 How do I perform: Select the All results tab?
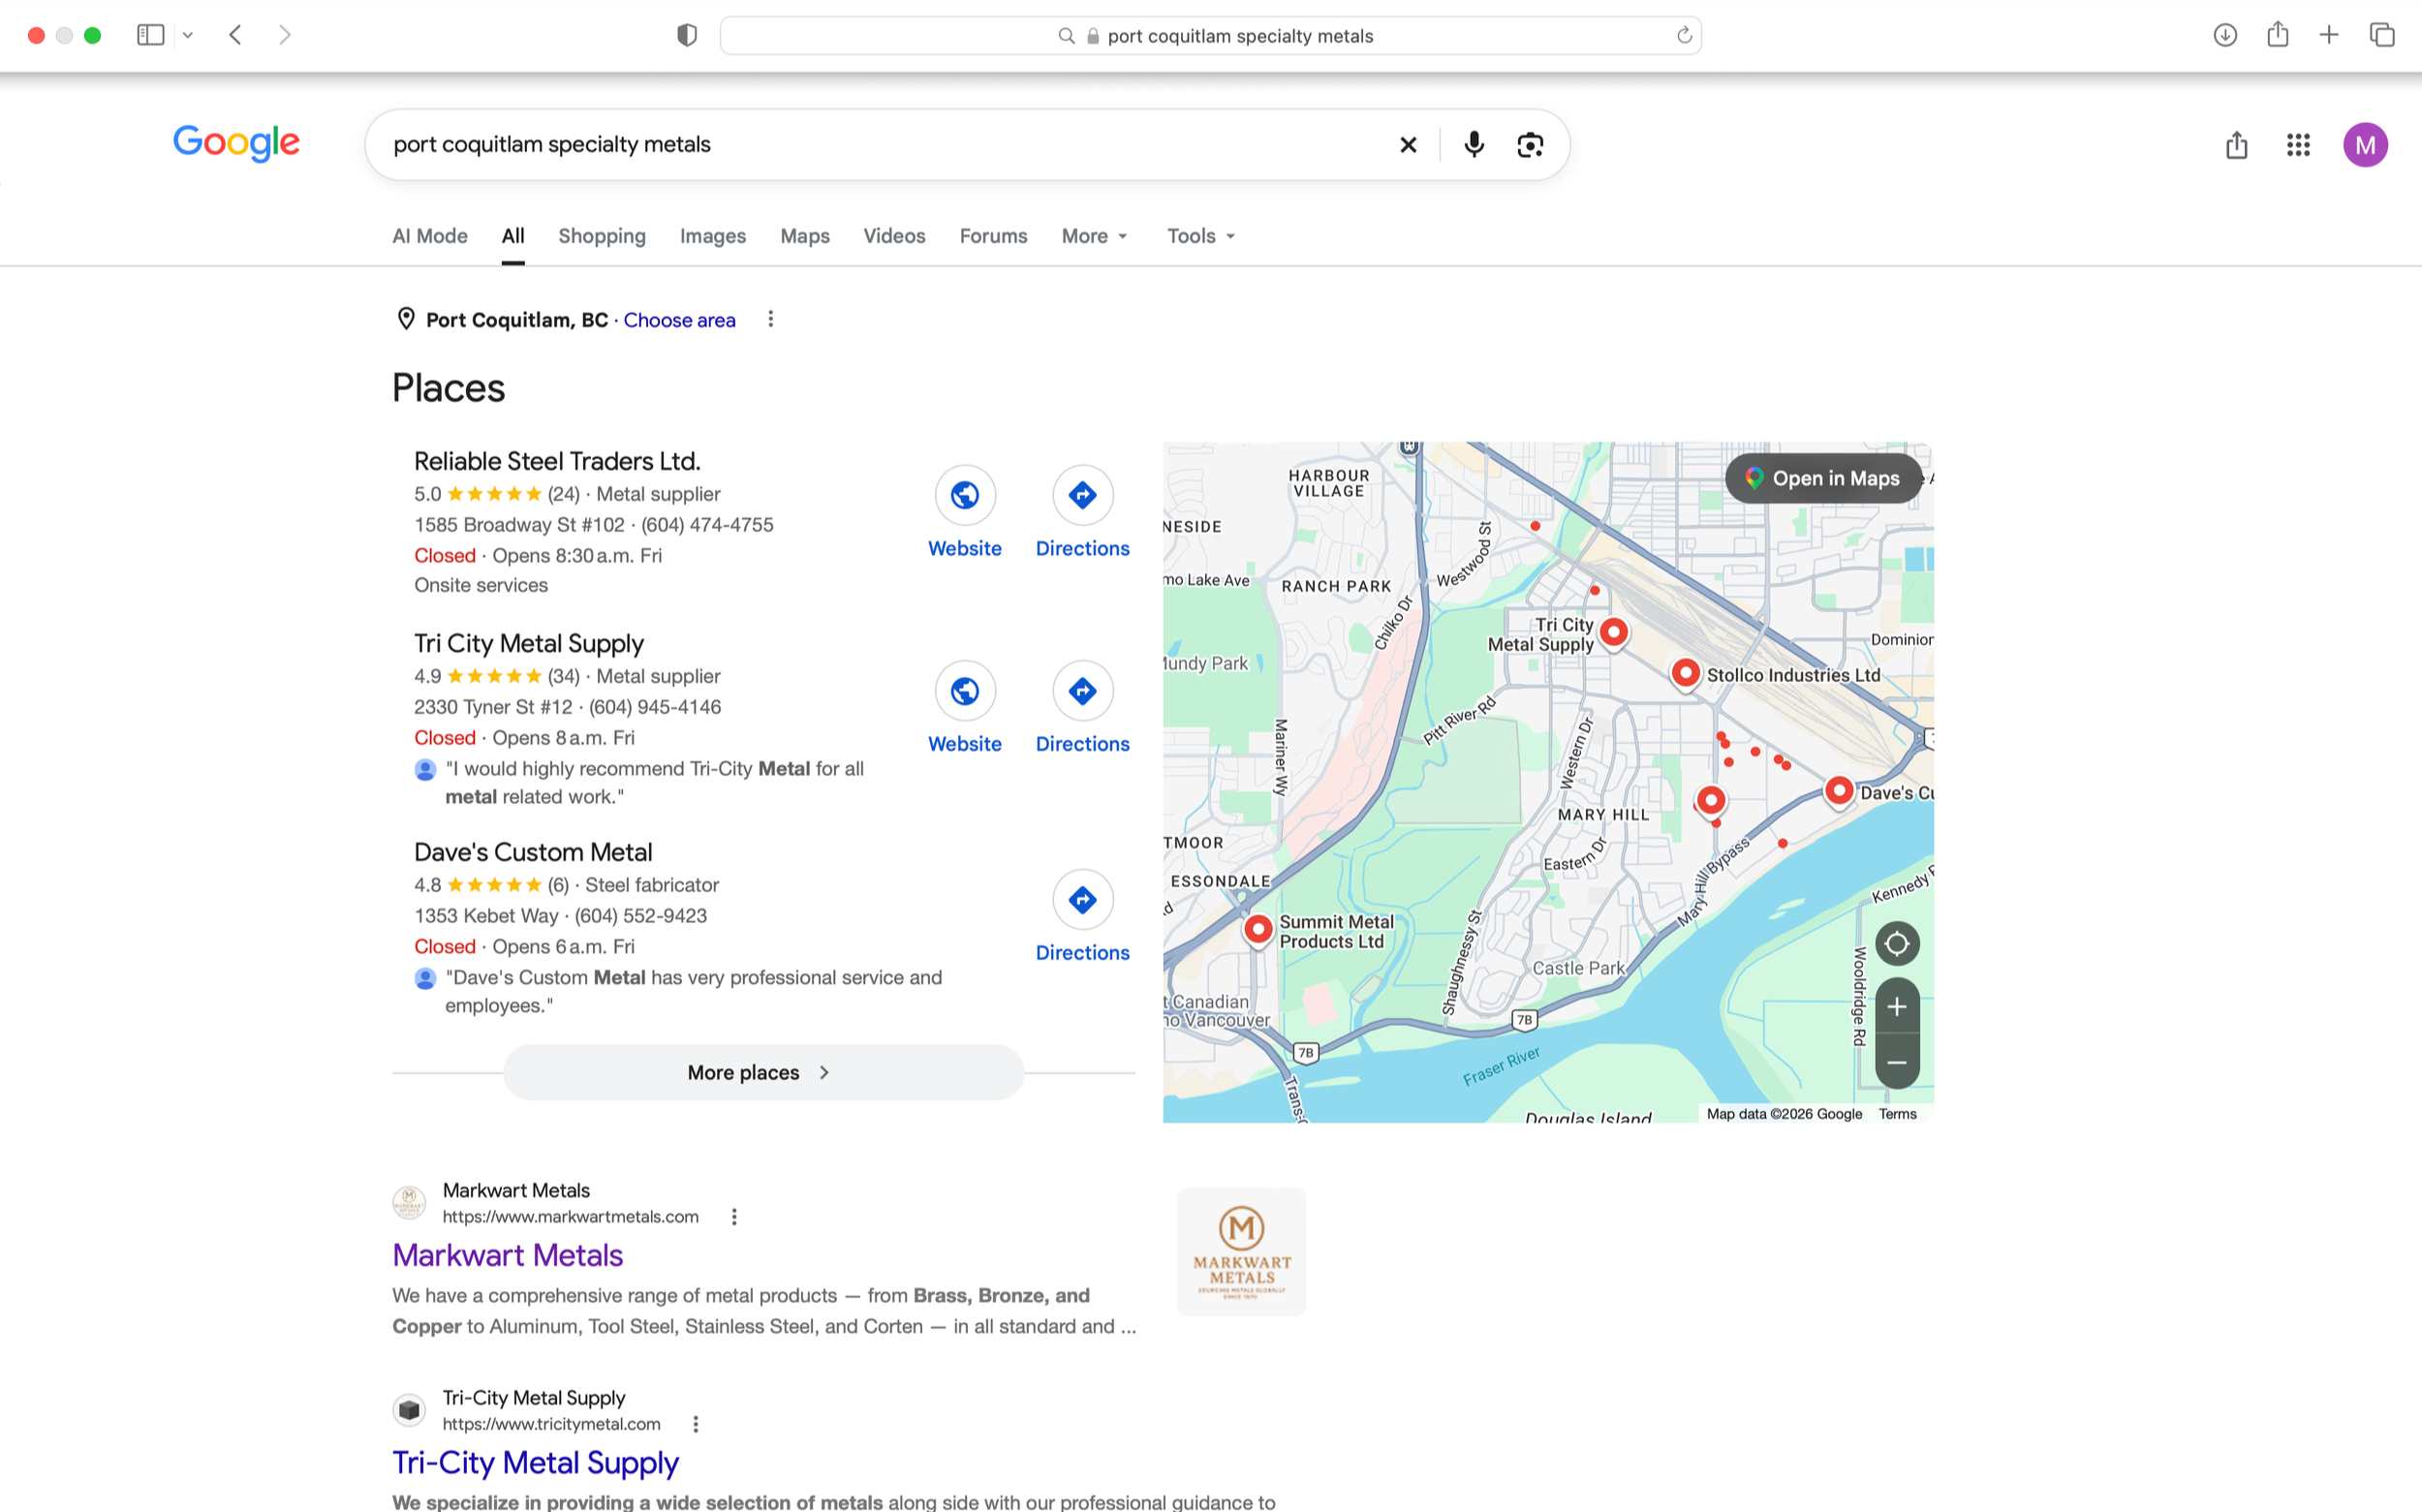513,236
